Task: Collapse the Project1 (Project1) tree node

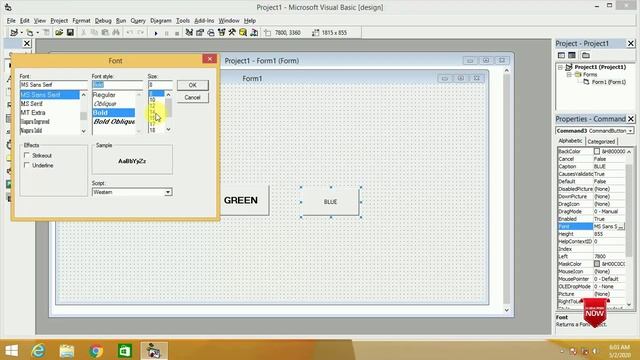Action: click(x=560, y=67)
